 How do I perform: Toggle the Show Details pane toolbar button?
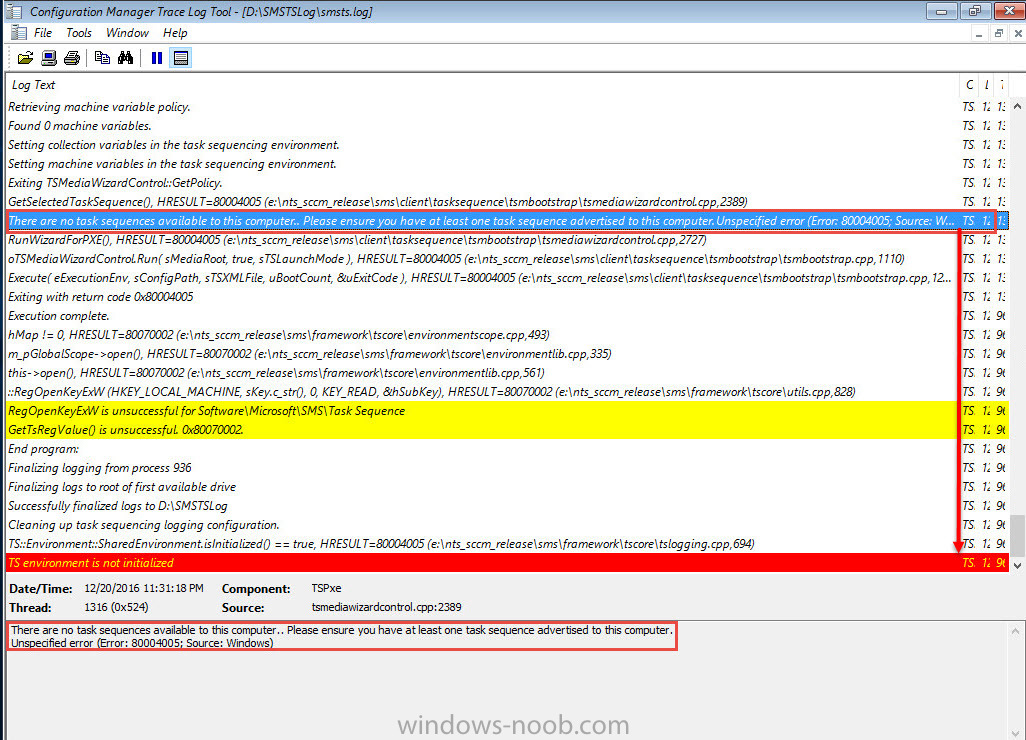tap(180, 58)
